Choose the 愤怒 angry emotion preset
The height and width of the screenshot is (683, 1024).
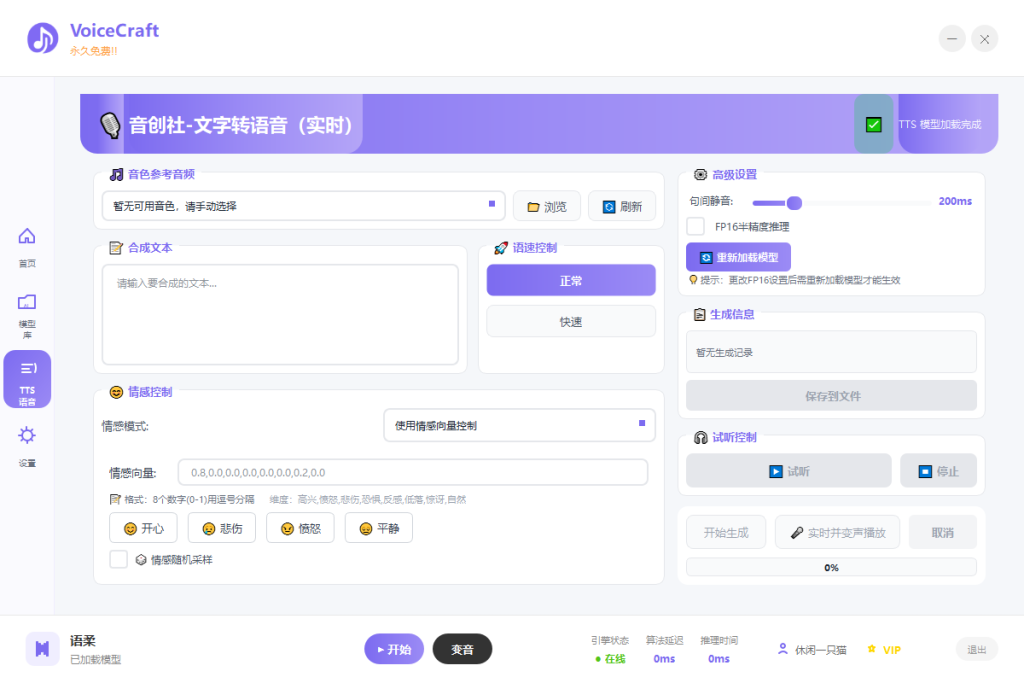pyautogui.click(x=300, y=528)
